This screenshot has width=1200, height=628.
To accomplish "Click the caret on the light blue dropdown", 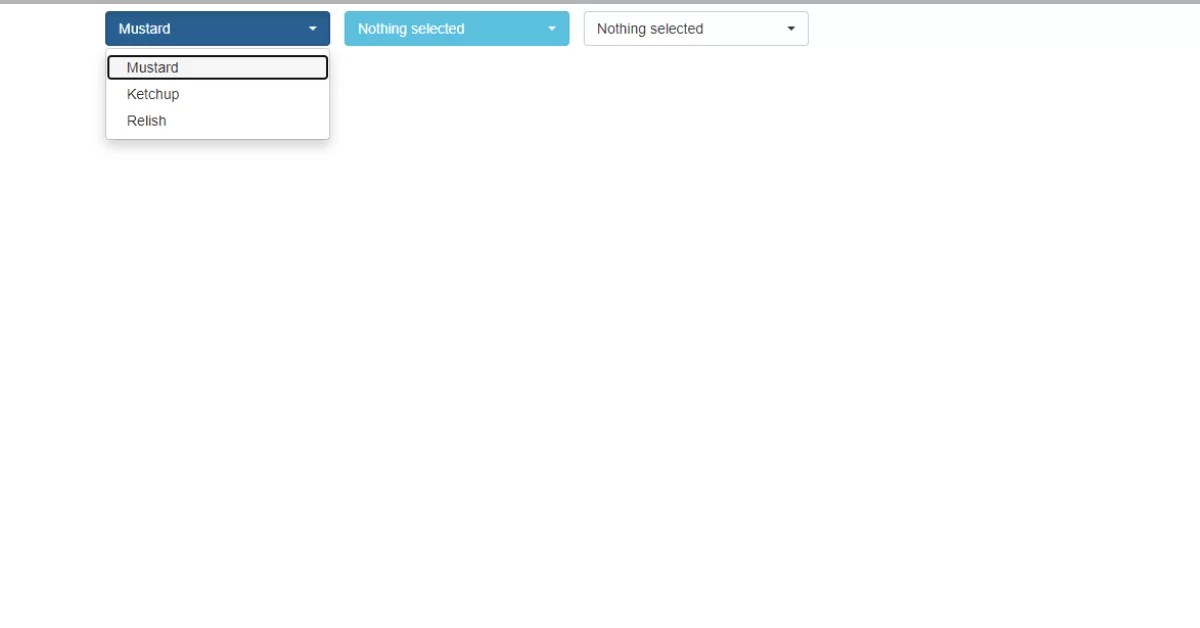I will [x=551, y=28].
